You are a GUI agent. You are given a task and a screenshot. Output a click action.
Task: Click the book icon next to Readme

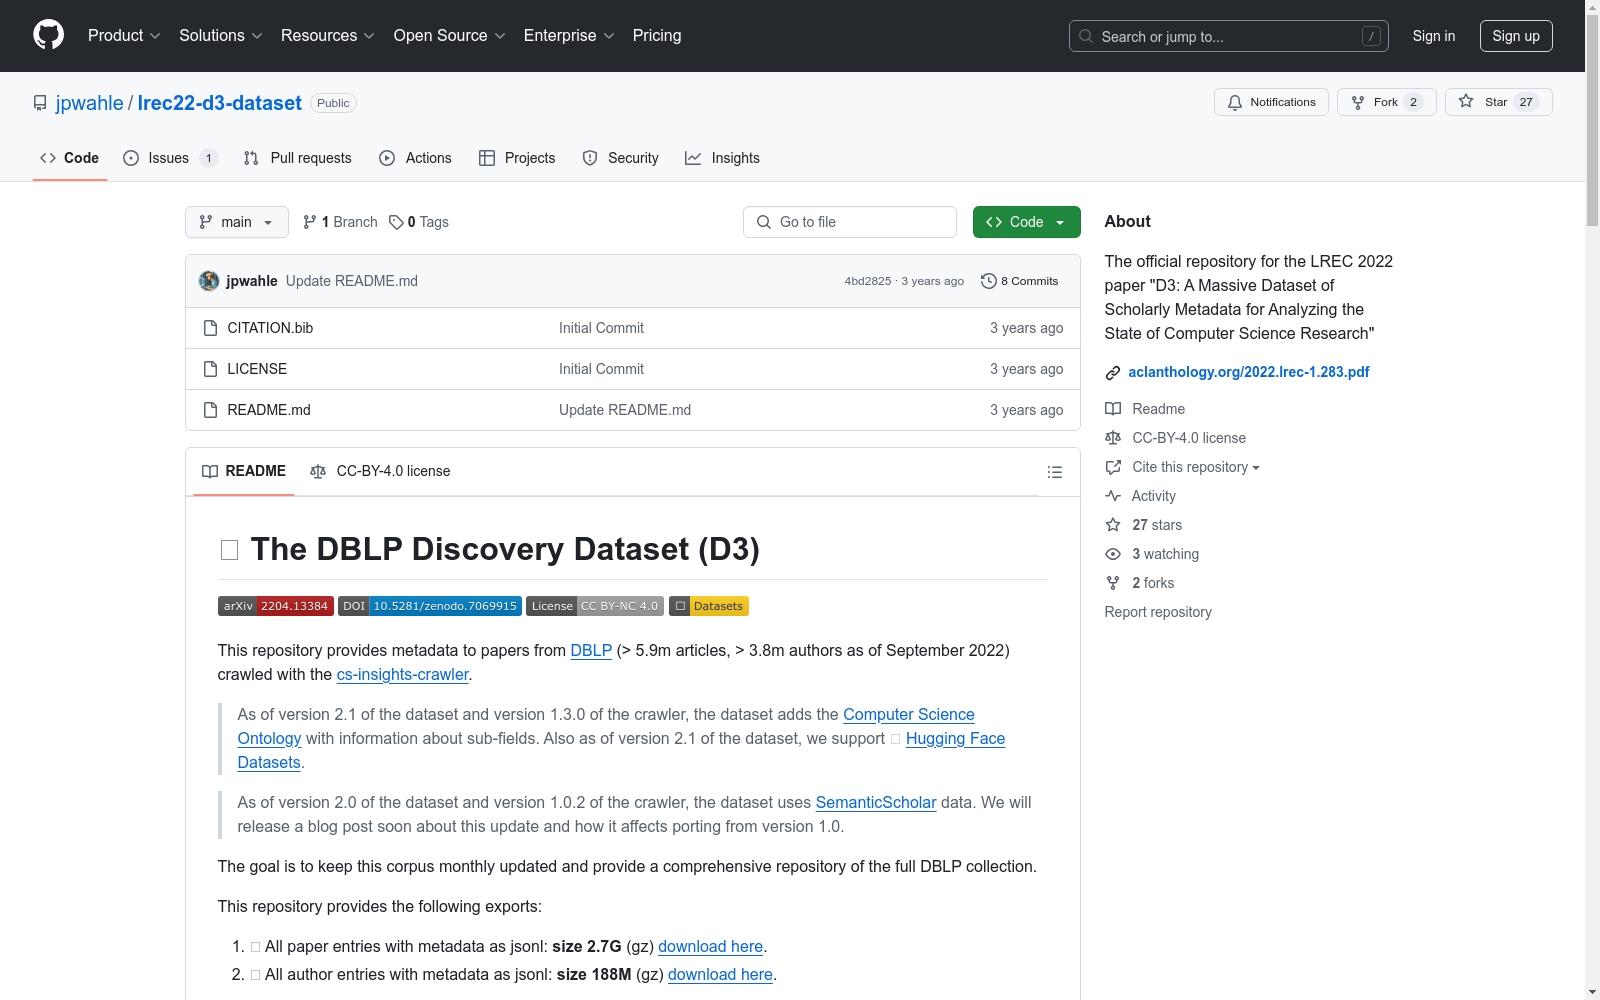pos(1113,409)
